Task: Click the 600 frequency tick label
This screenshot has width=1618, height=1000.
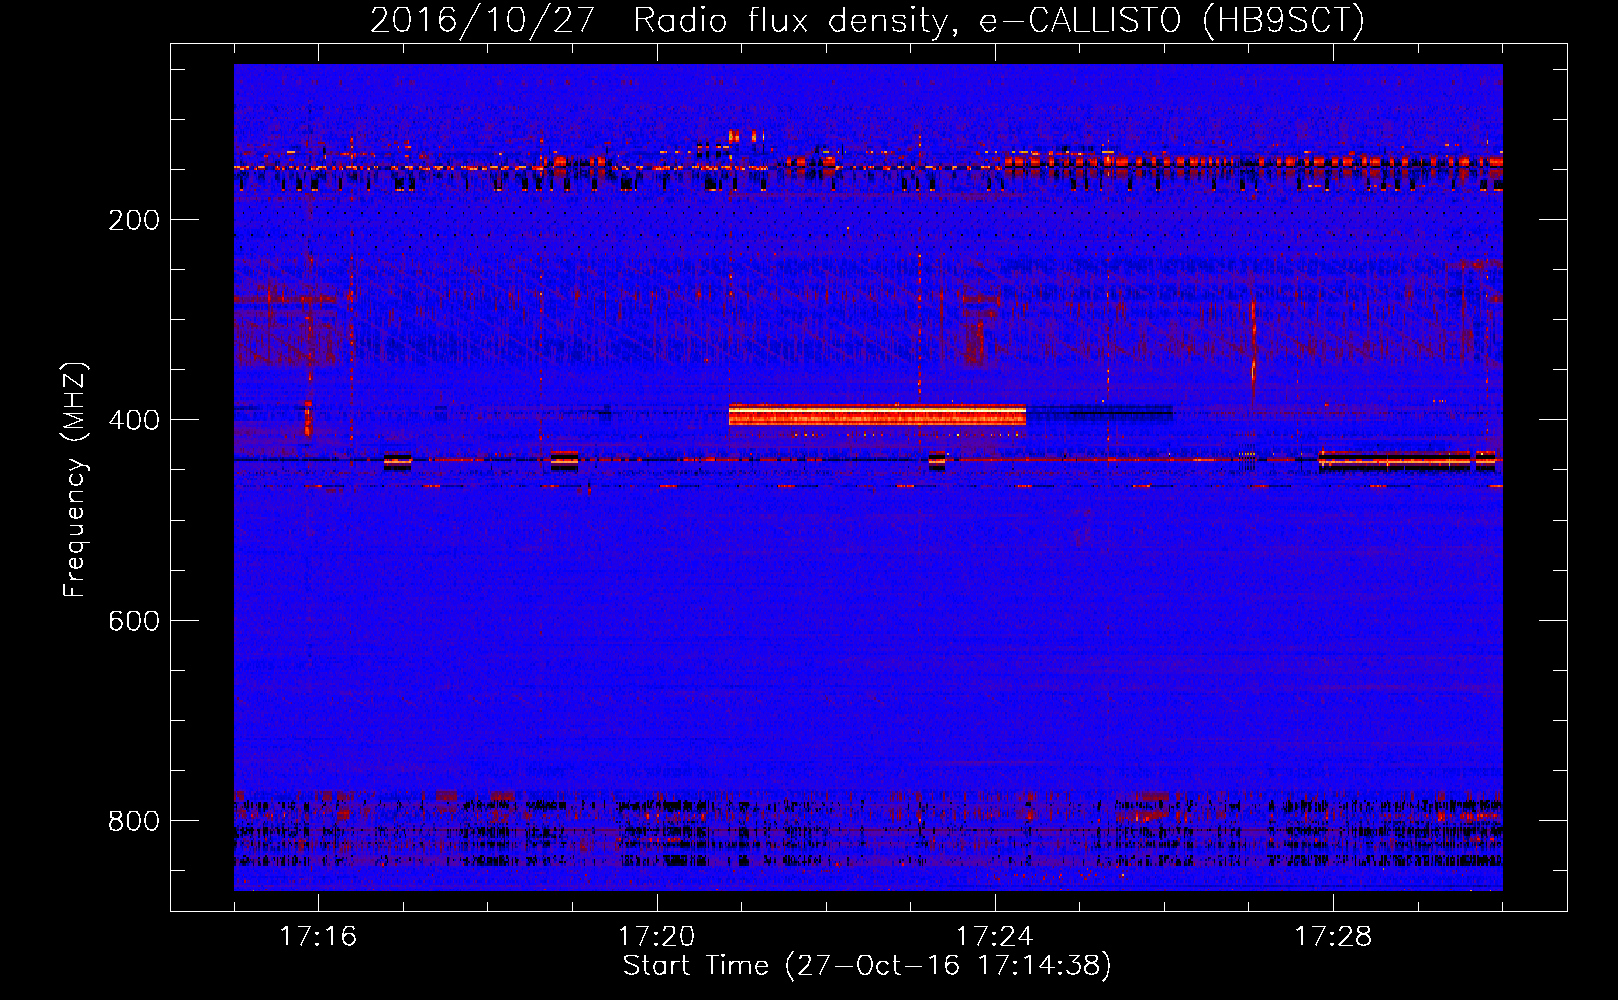Action: 134,621
